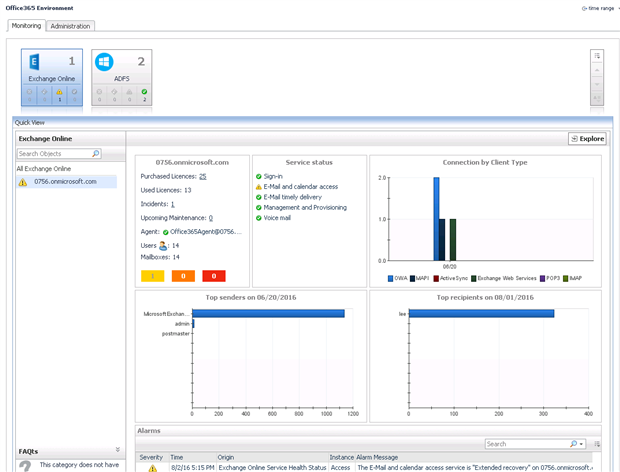The image size is (620, 472).
Task: Expand the FAQts panel chevron
Action: (117, 449)
